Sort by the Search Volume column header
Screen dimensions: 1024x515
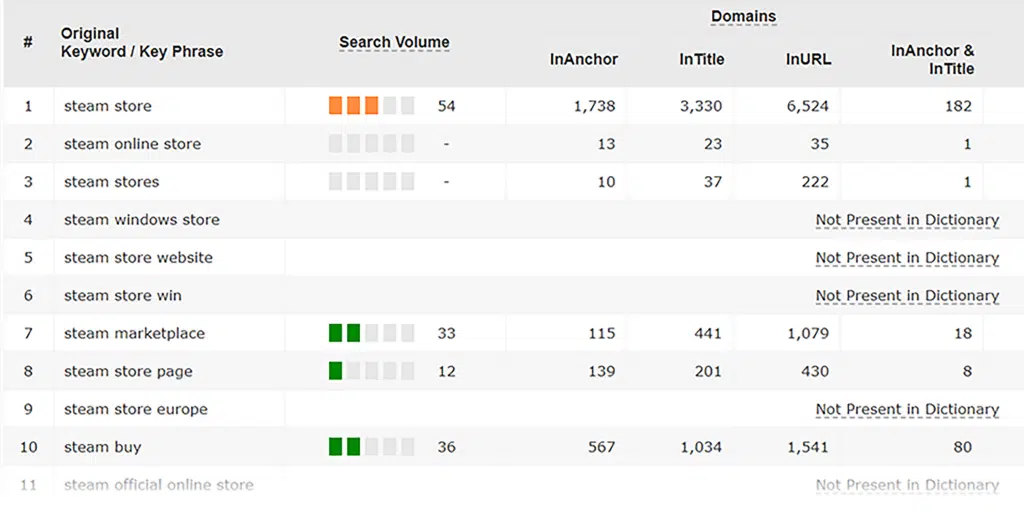tap(394, 42)
